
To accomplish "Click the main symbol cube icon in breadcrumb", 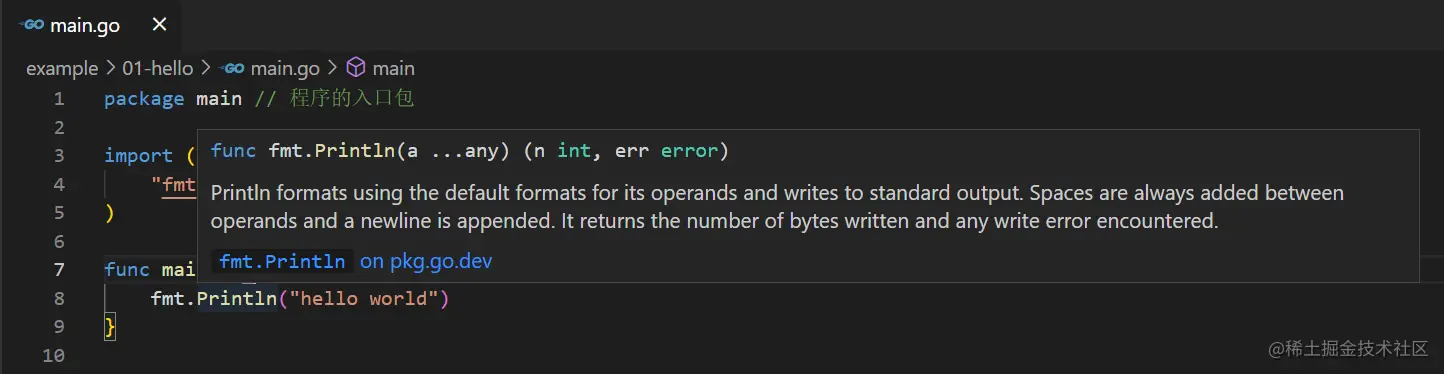I will click(x=355, y=68).
